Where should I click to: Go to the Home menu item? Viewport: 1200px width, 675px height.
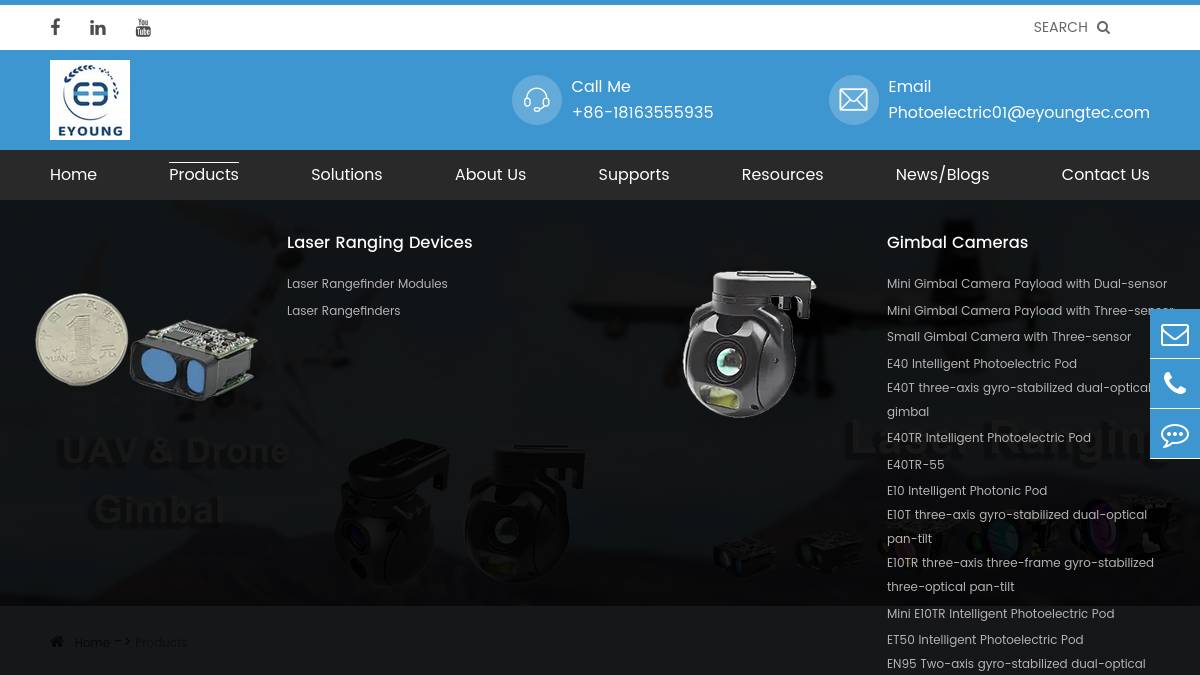tap(73, 175)
